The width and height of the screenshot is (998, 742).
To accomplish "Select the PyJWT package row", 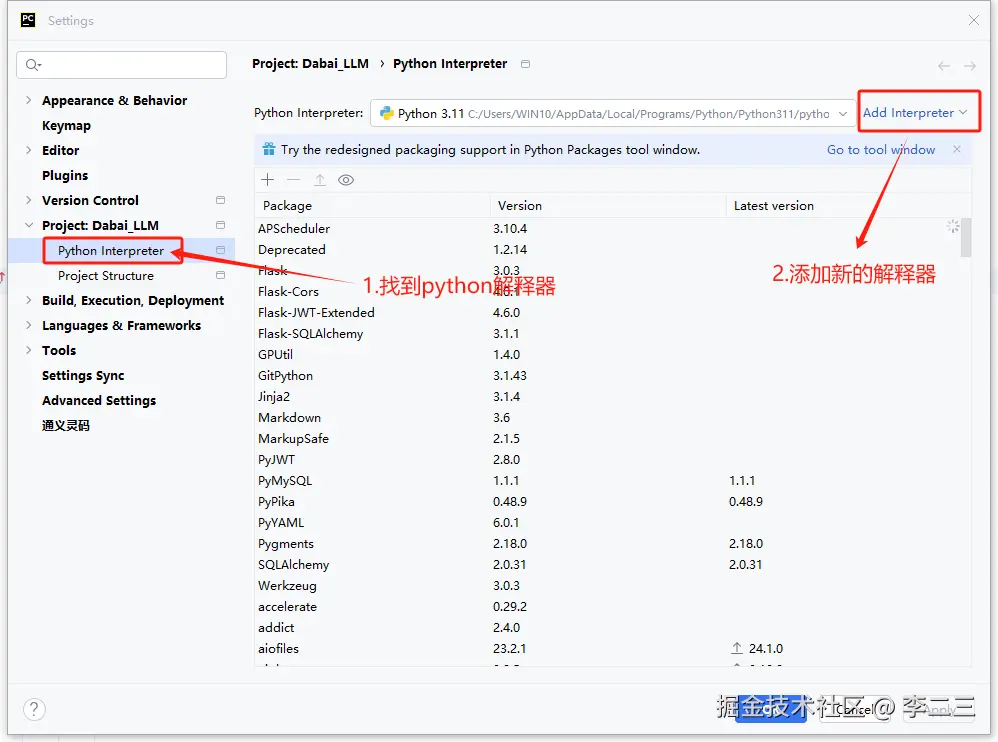I will [608, 459].
